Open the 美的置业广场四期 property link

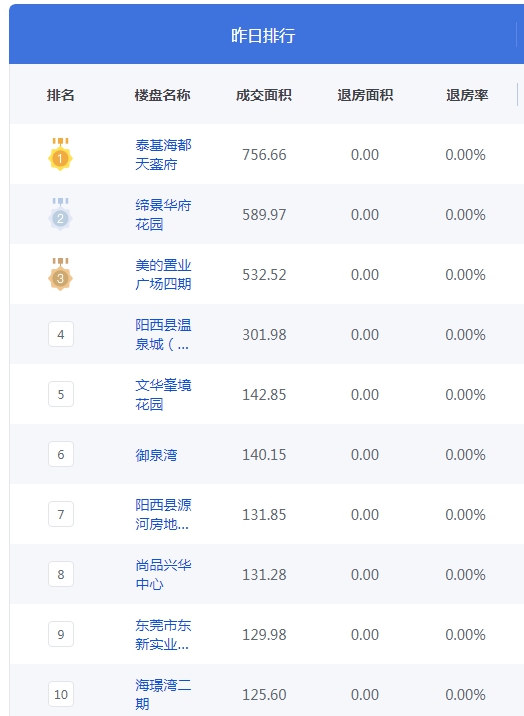163,274
